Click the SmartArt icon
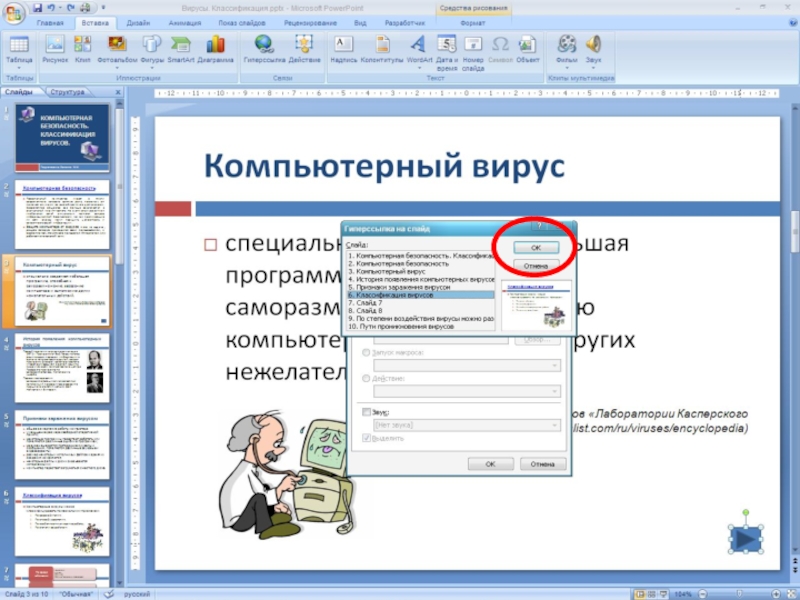Image resolution: width=800 pixels, height=600 pixels. 180,45
